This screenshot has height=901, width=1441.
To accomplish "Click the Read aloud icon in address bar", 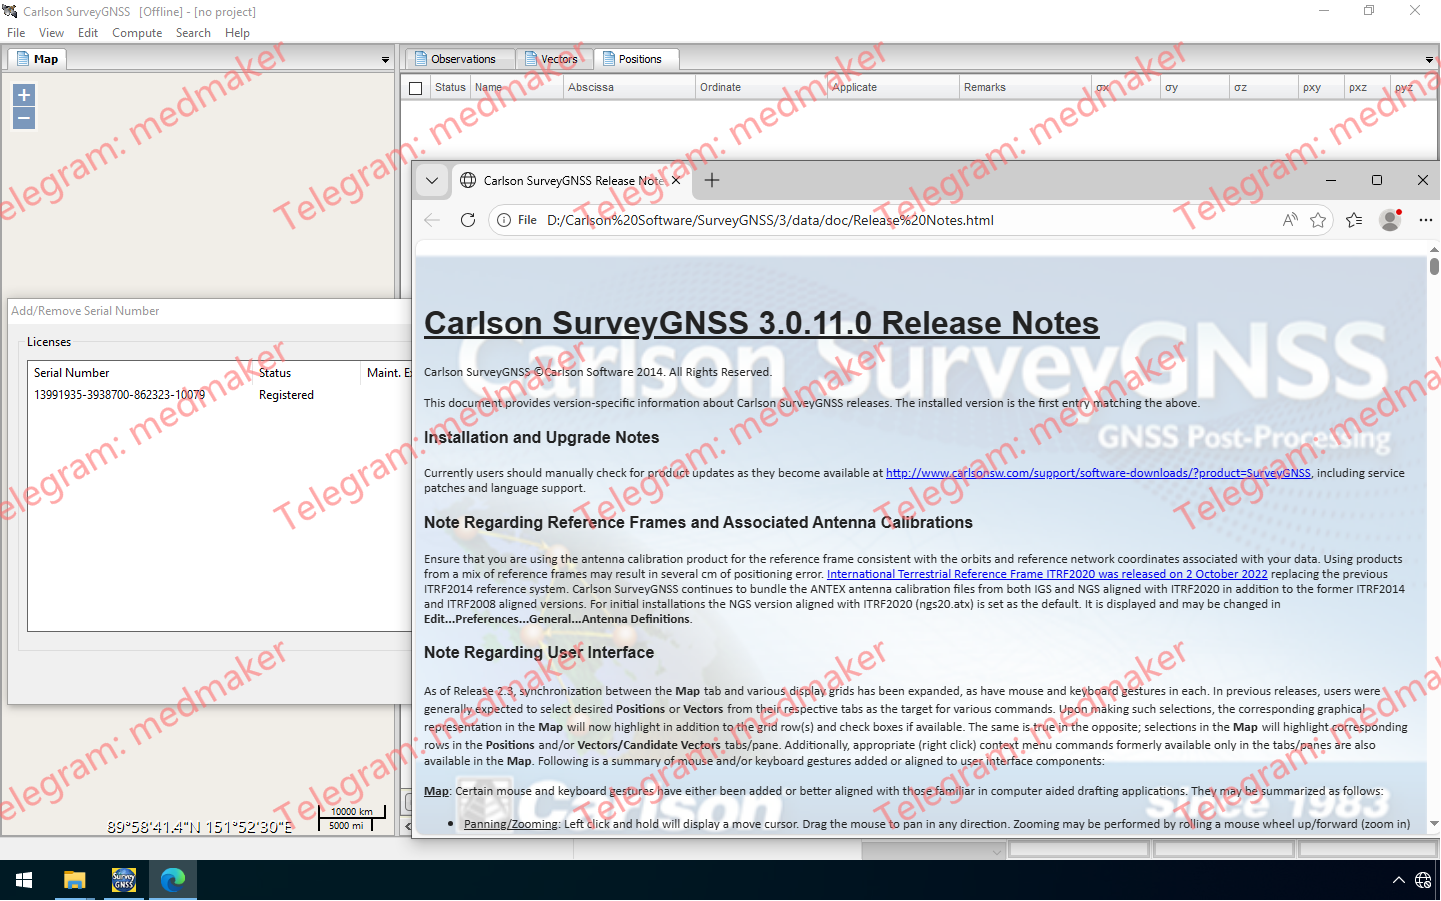I will point(1290,220).
